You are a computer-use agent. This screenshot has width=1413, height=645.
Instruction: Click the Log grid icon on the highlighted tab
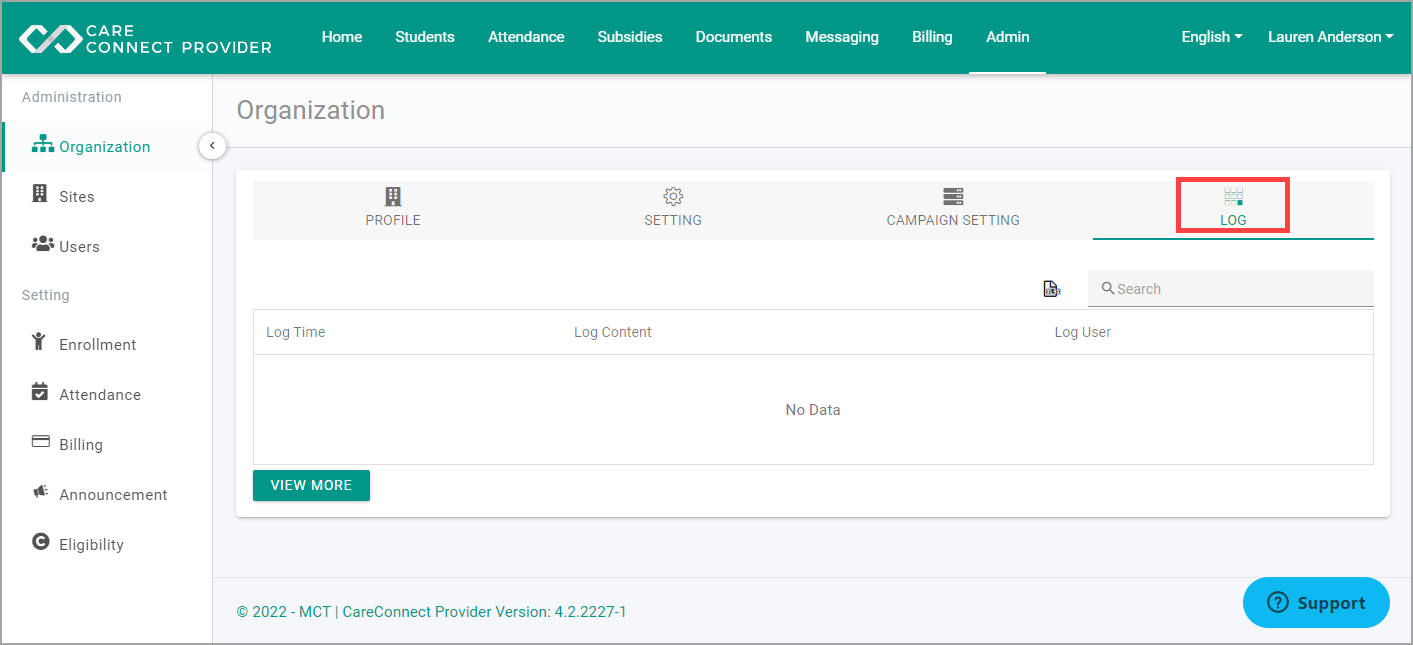1232,196
